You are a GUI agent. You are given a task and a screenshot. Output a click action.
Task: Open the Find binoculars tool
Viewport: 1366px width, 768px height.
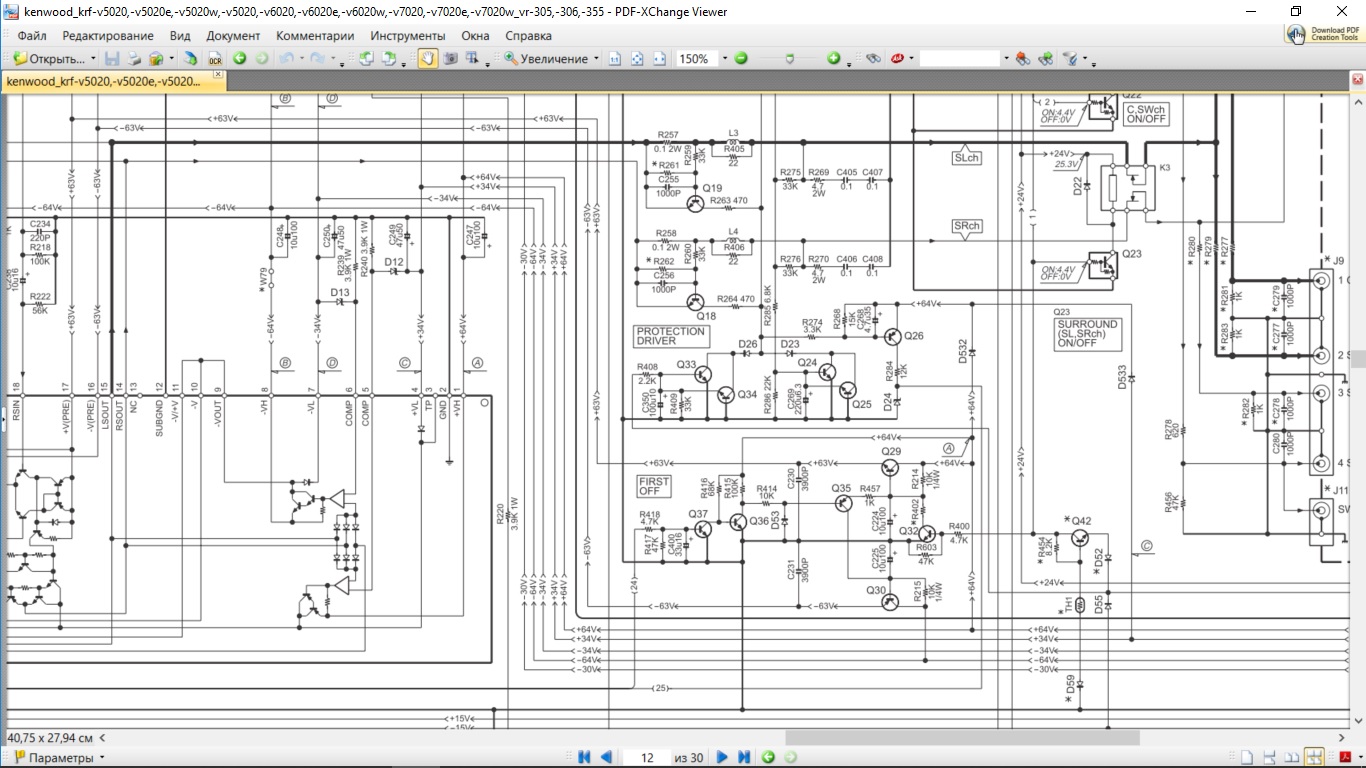pos(873,59)
